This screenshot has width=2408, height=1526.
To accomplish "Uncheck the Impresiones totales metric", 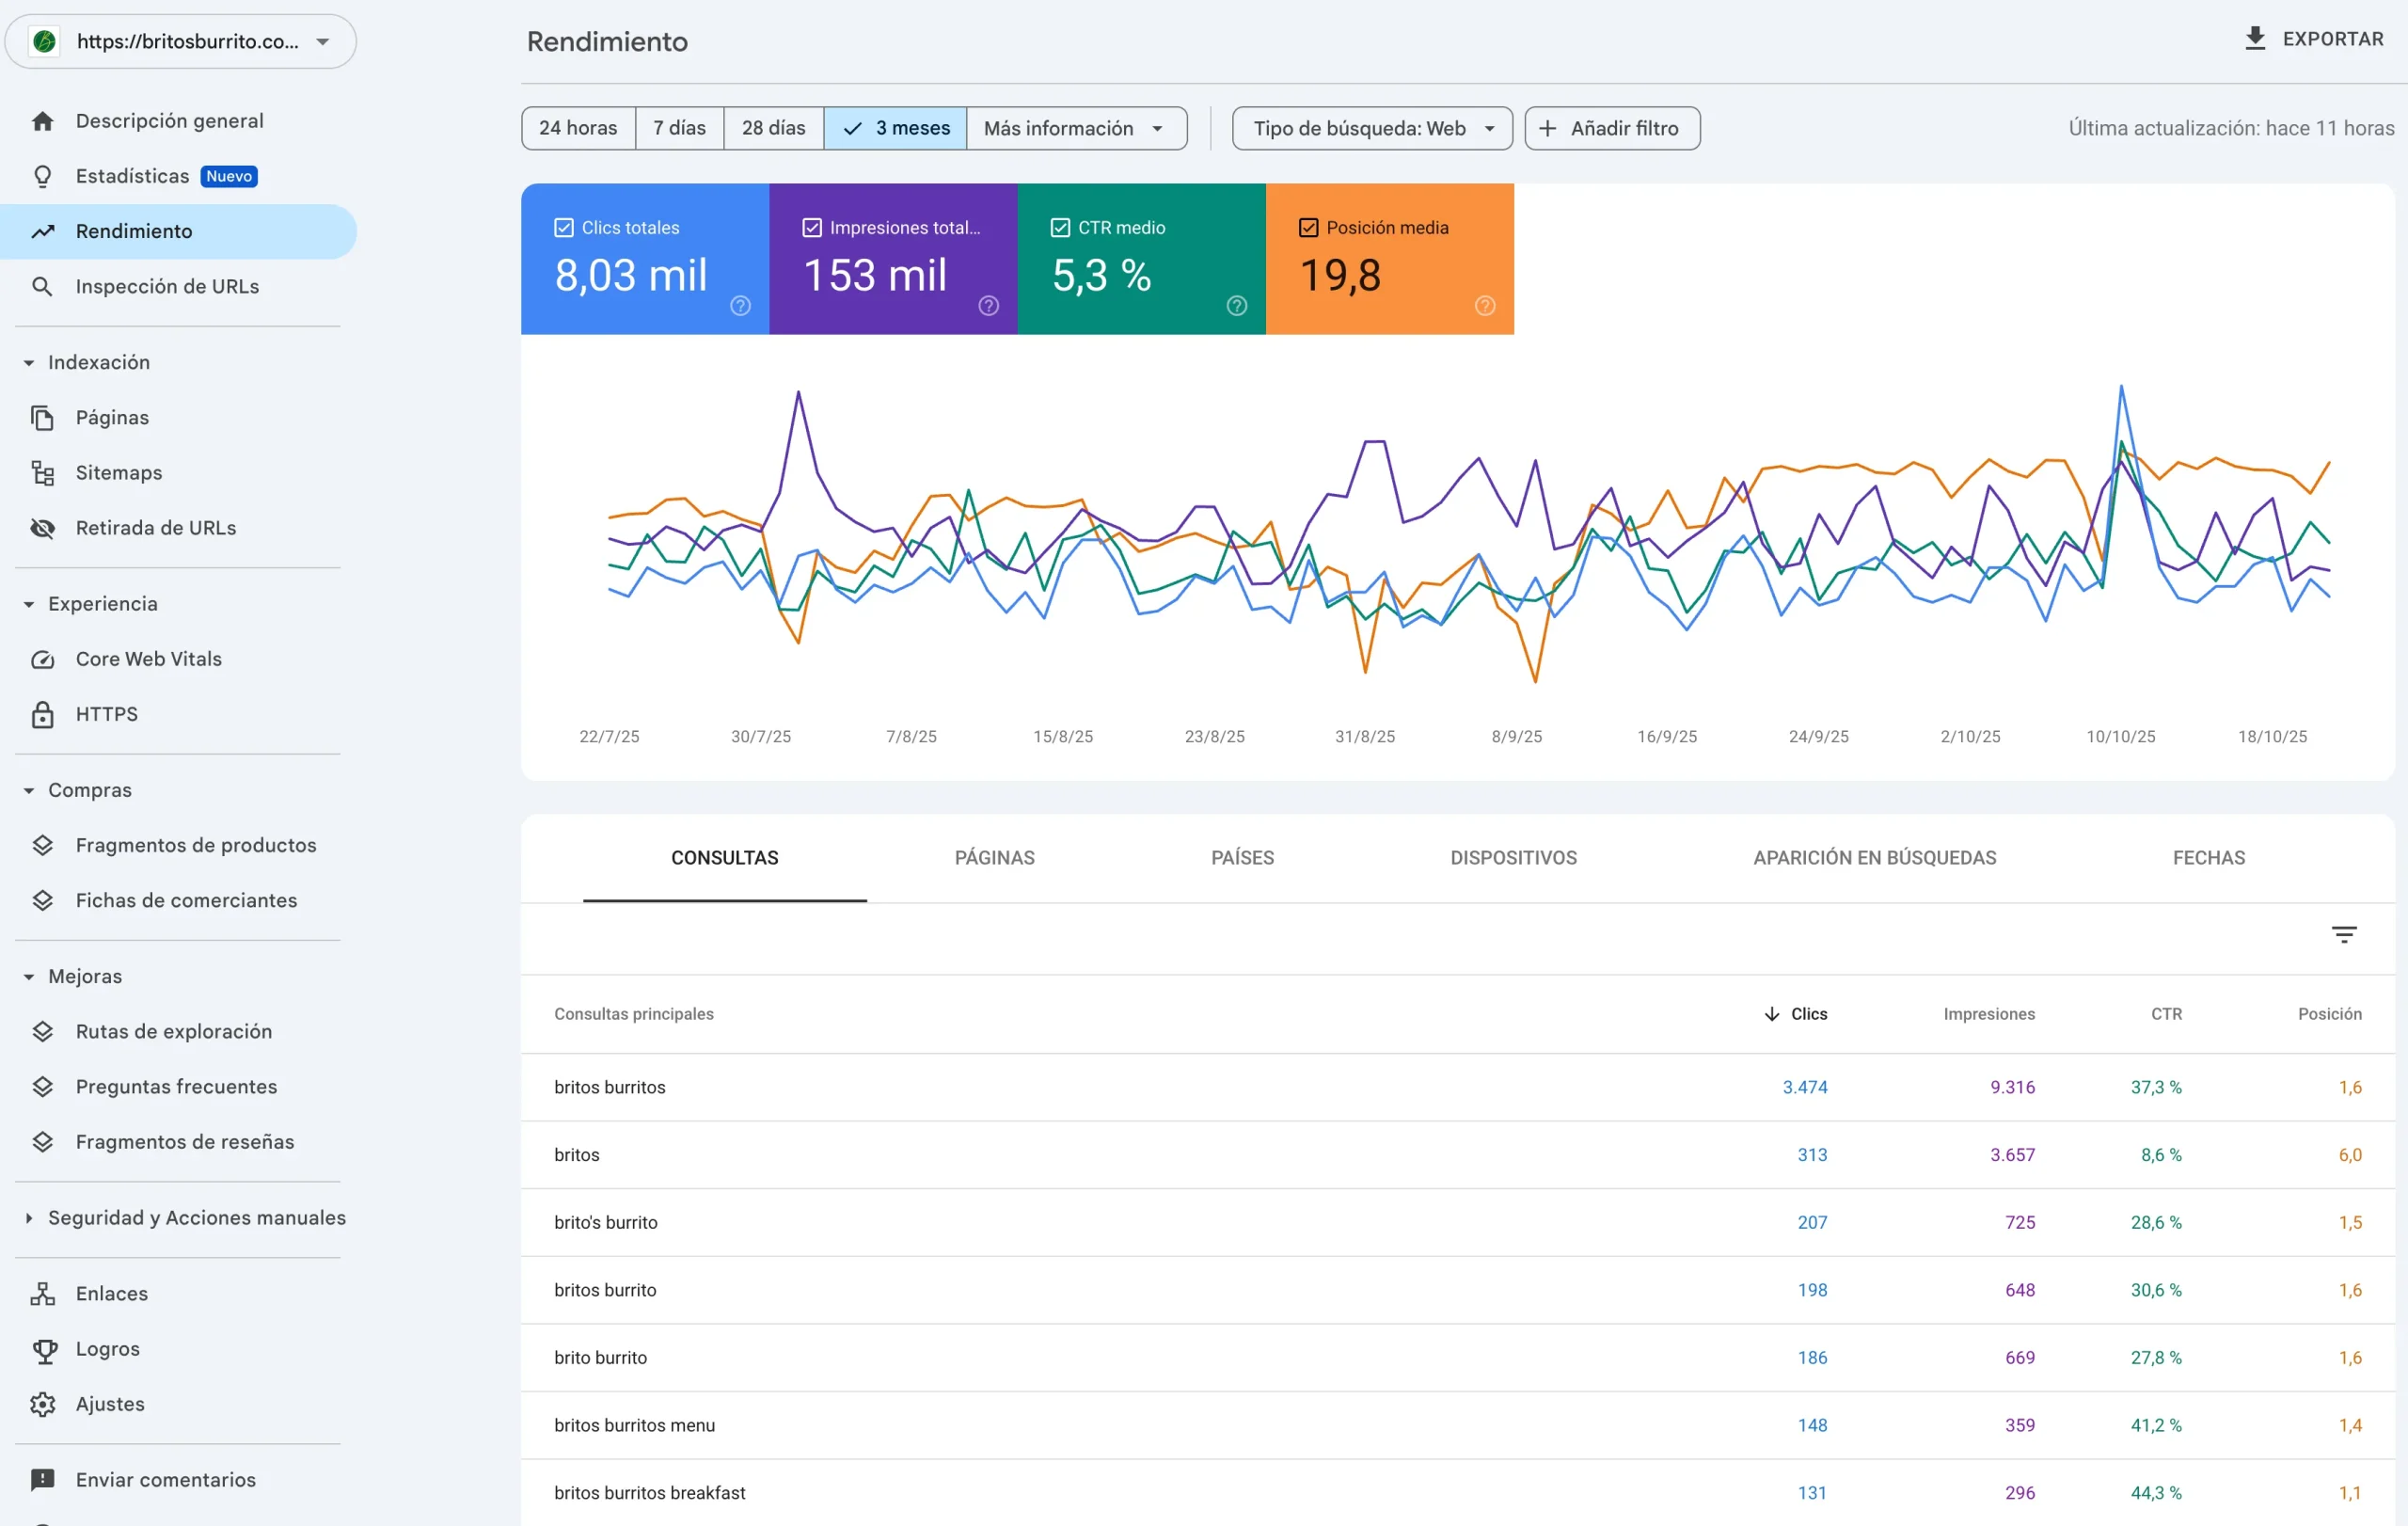I will 812,226.
